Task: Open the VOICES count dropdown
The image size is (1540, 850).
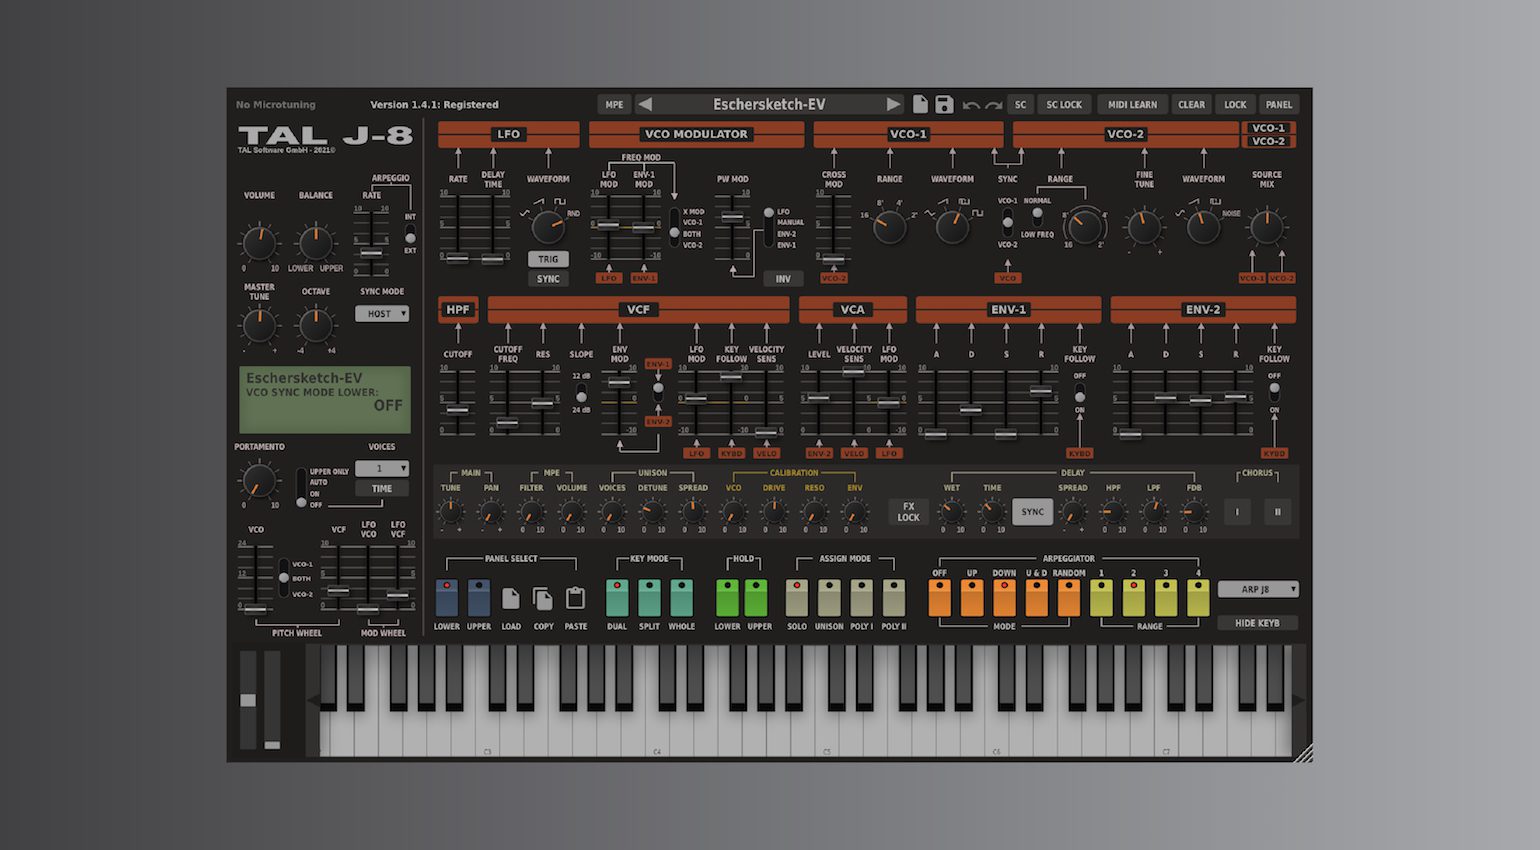Action: pos(381,468)
